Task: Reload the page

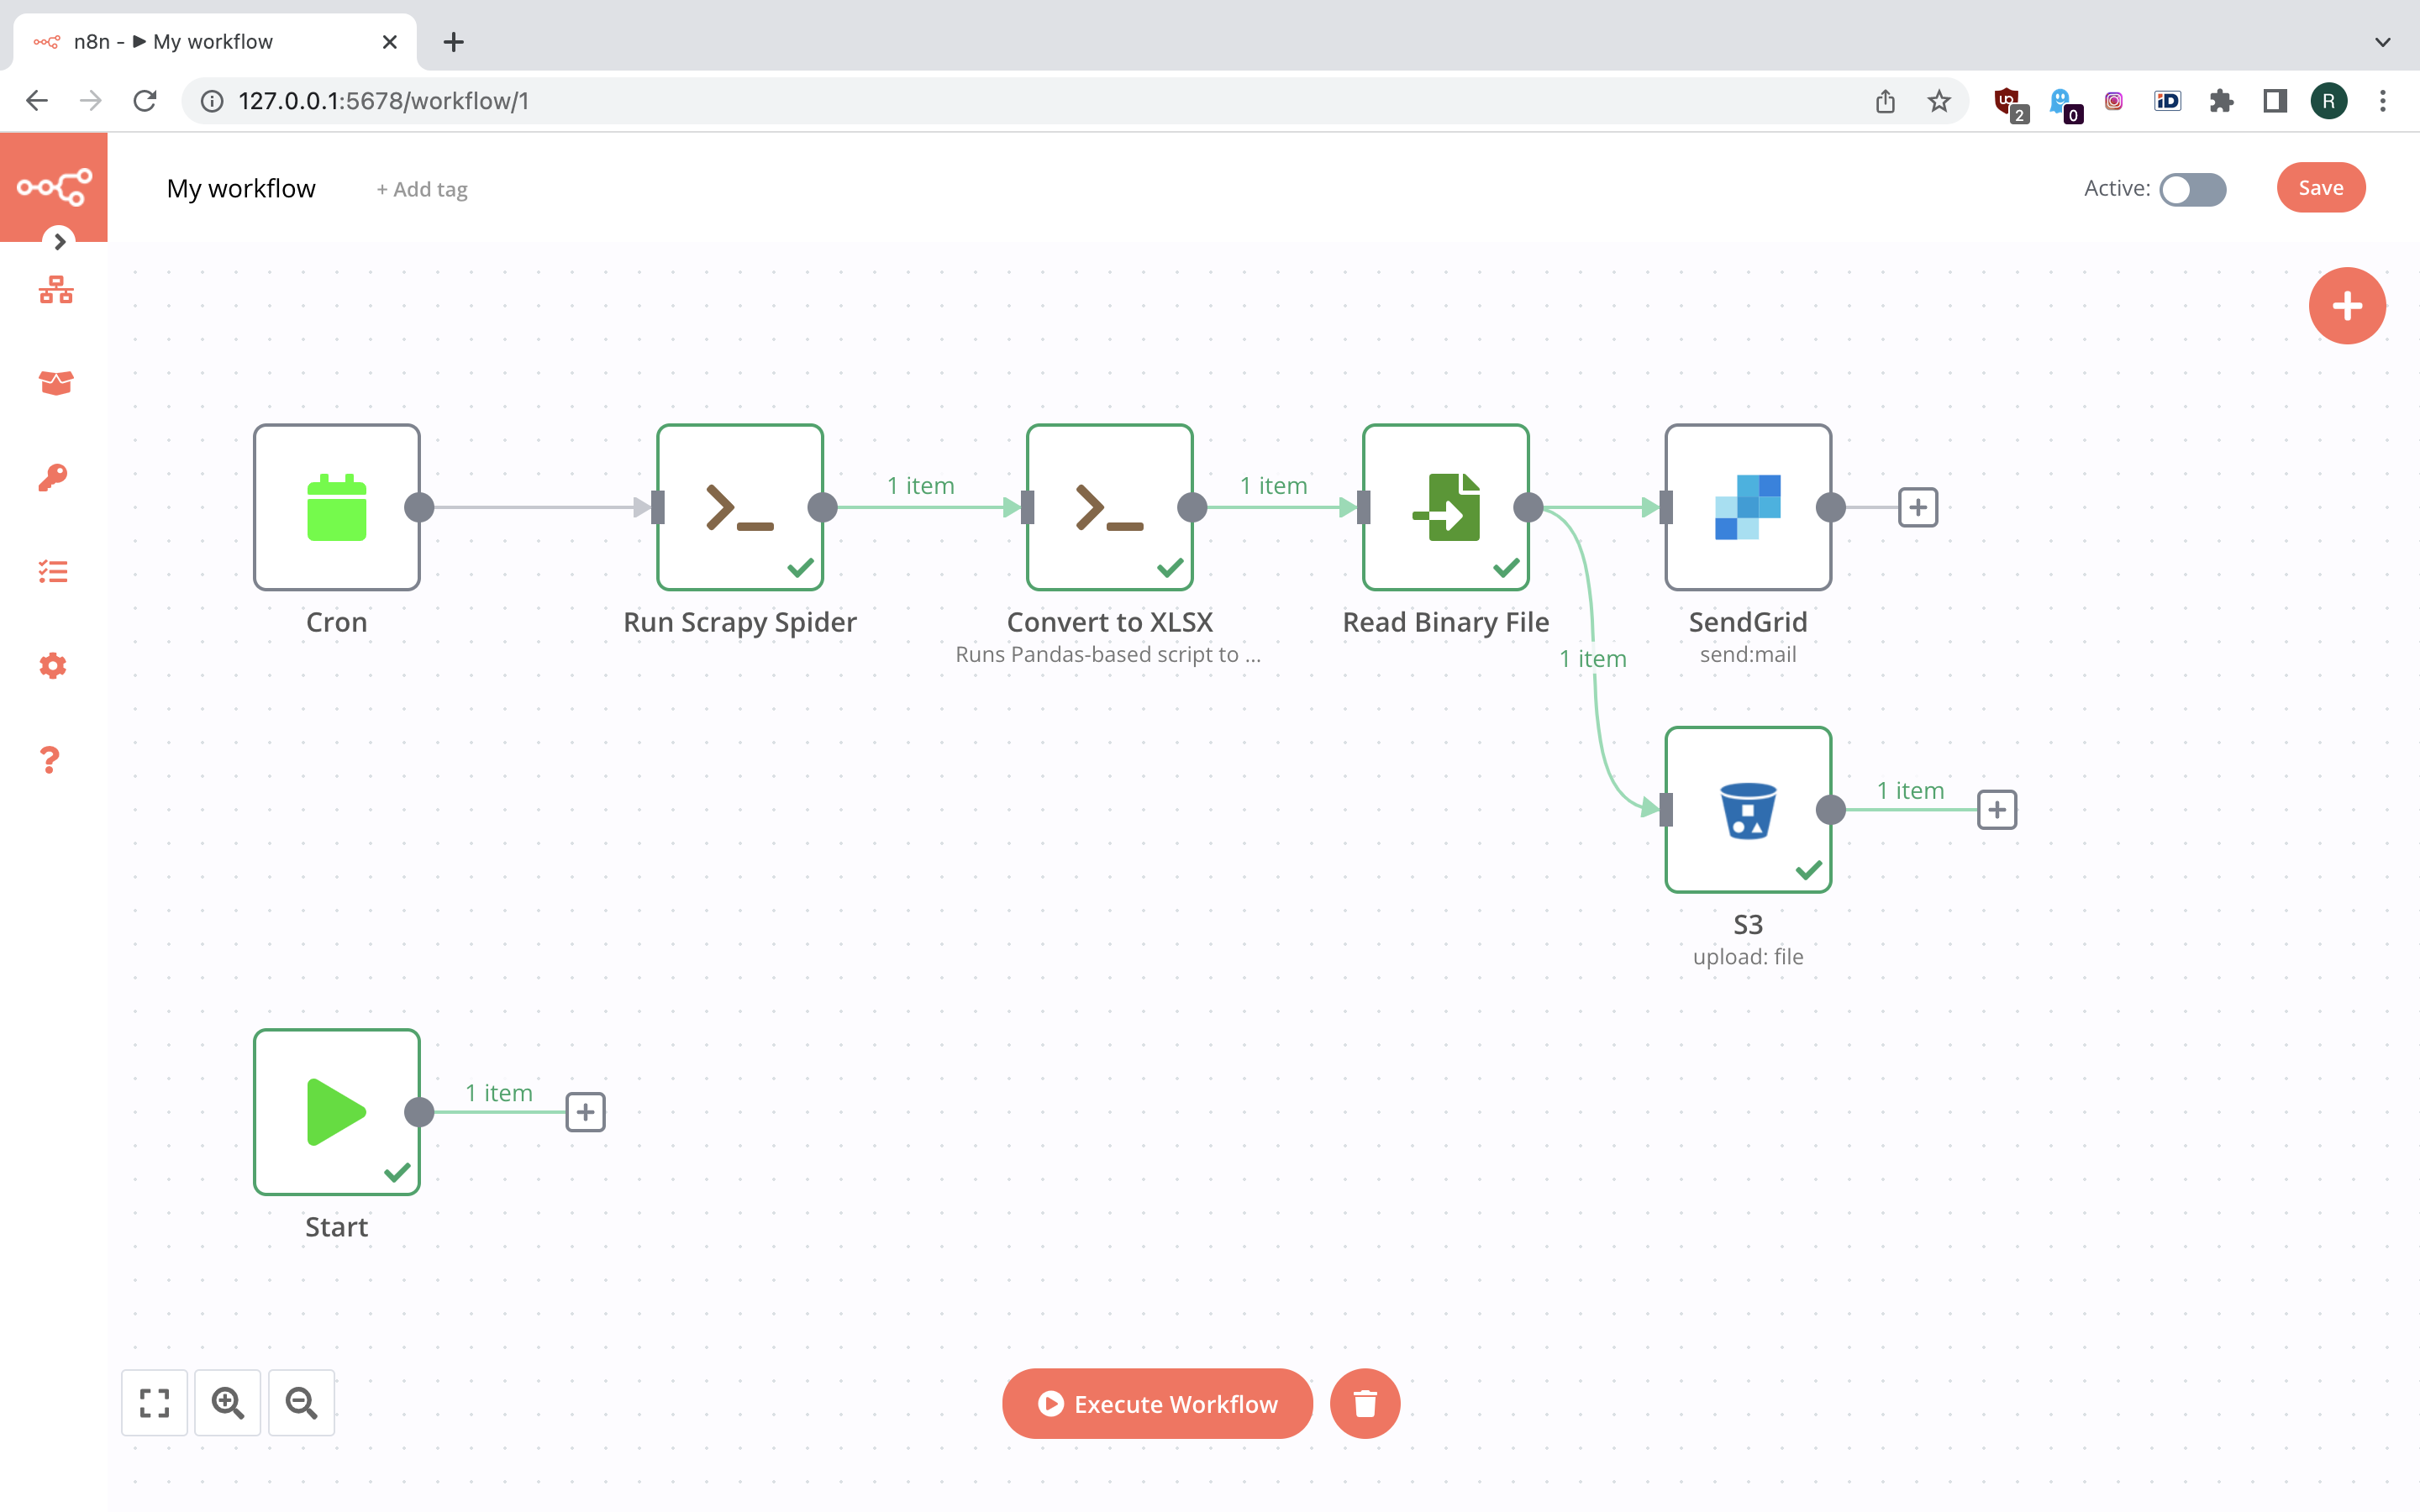Action: click(145, 101)
